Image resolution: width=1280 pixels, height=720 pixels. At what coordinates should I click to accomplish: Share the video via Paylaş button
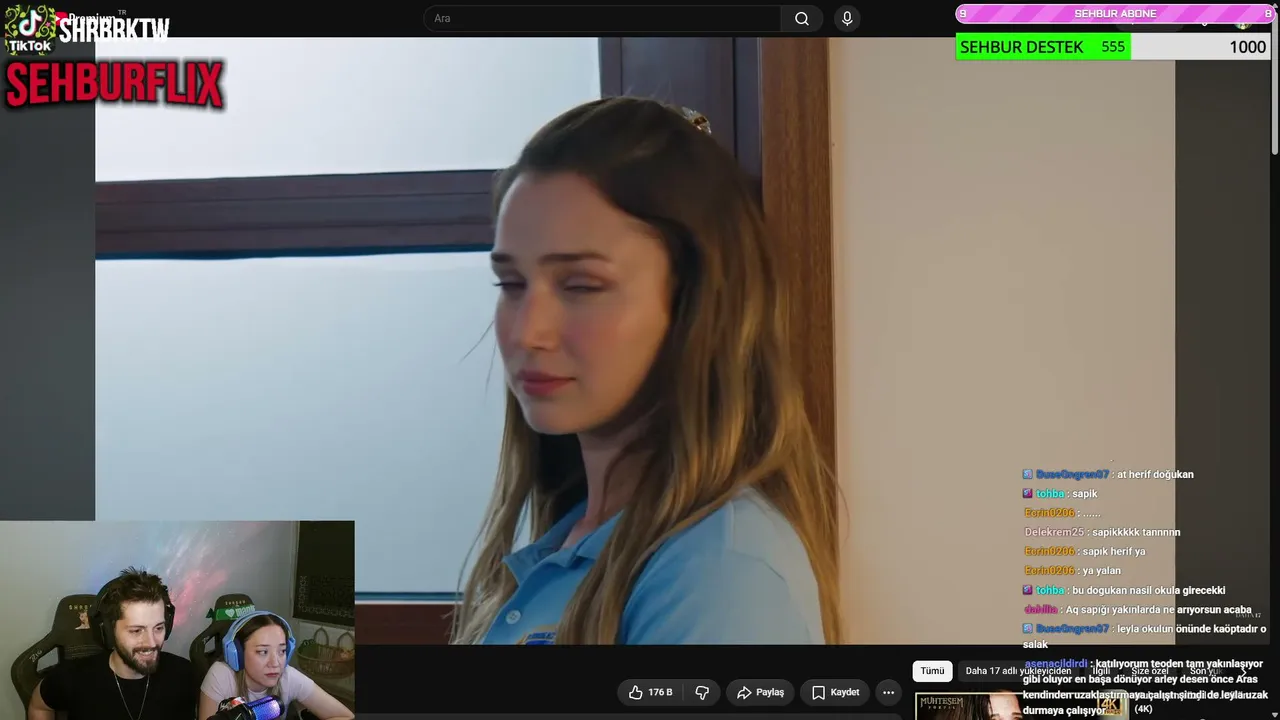point(760,692)
